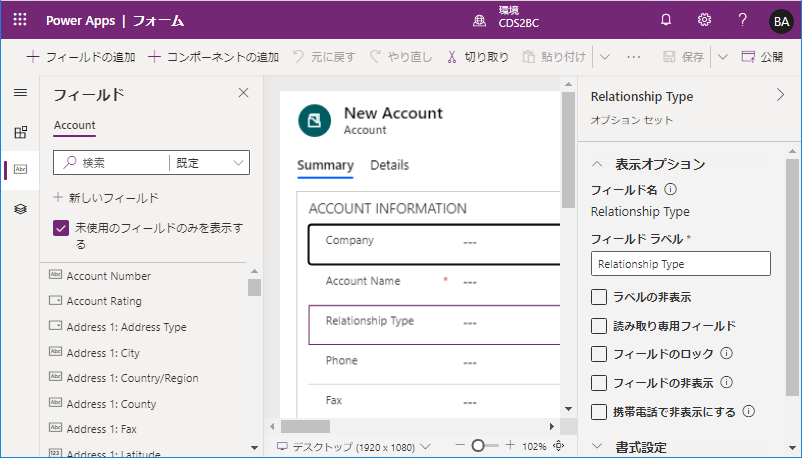Click the フィールドのロック info icon
802x458 pixels.
coord(726,353)
